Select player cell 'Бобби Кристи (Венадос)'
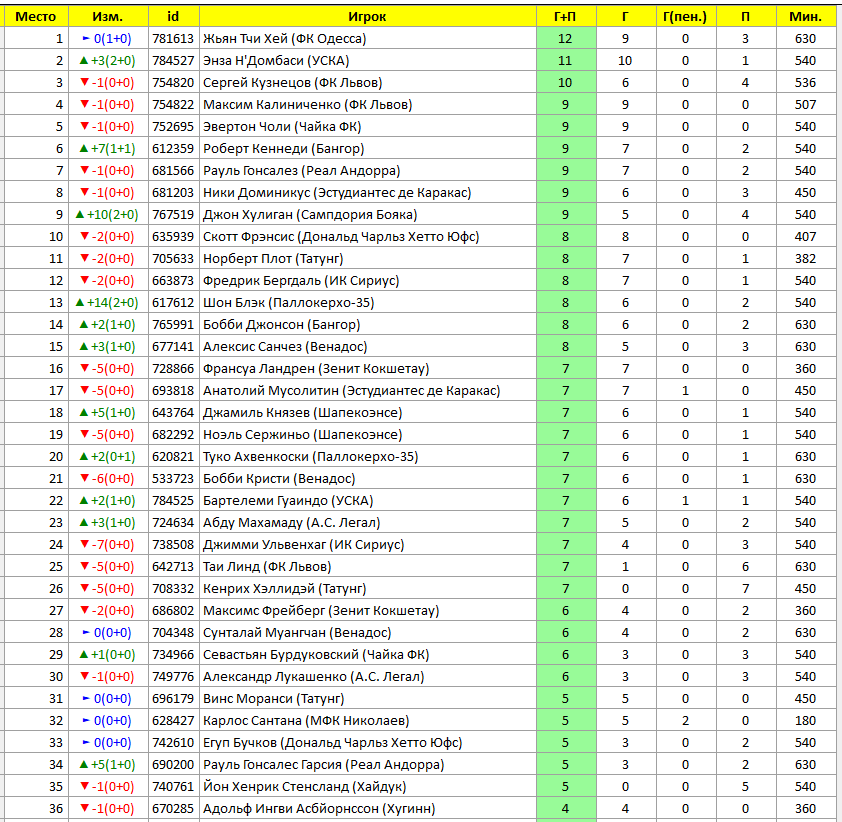Viewport: 842px width, 822px height. pos(367,479)
